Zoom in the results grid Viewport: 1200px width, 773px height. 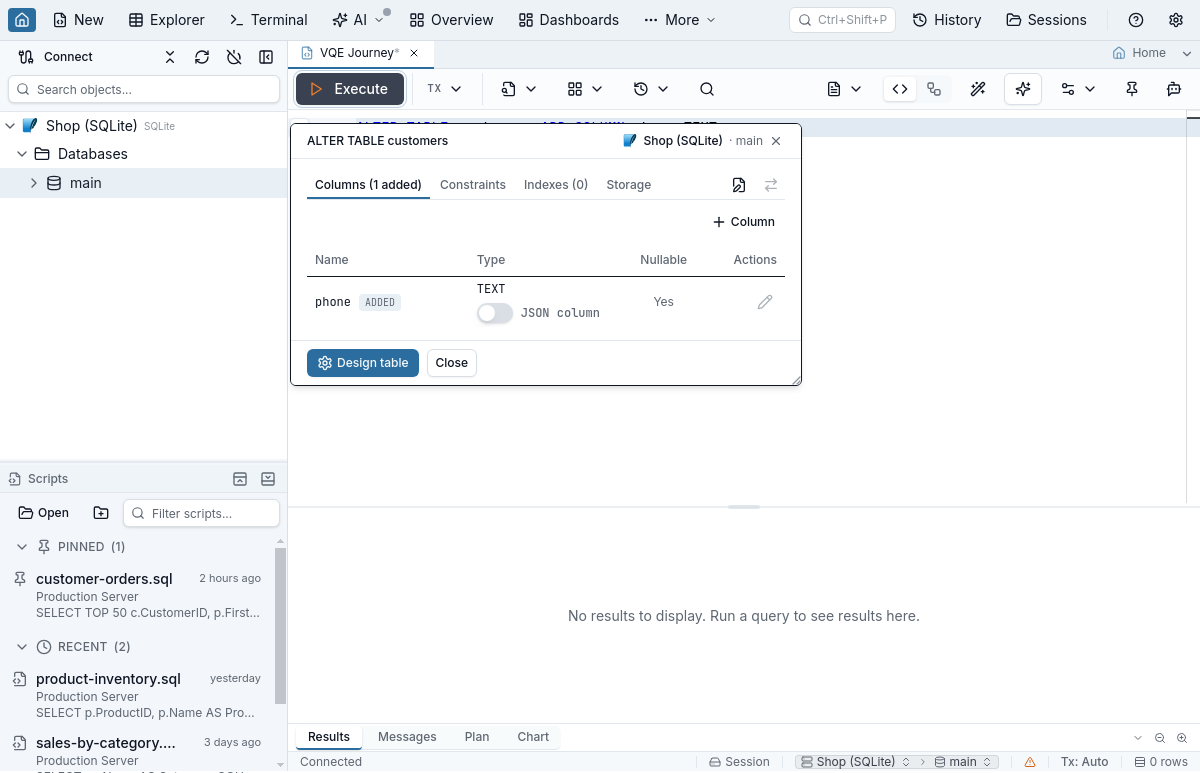pos(1182,737)
